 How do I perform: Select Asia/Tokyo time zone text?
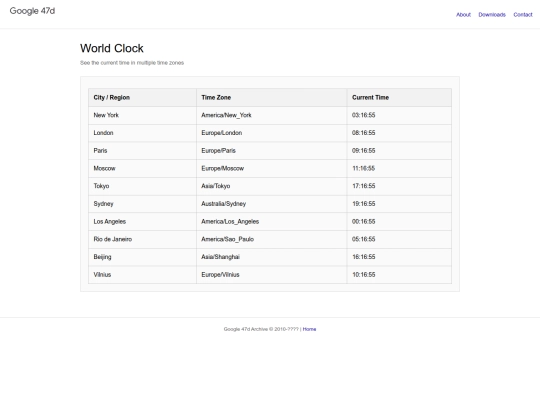pos(216,186)
